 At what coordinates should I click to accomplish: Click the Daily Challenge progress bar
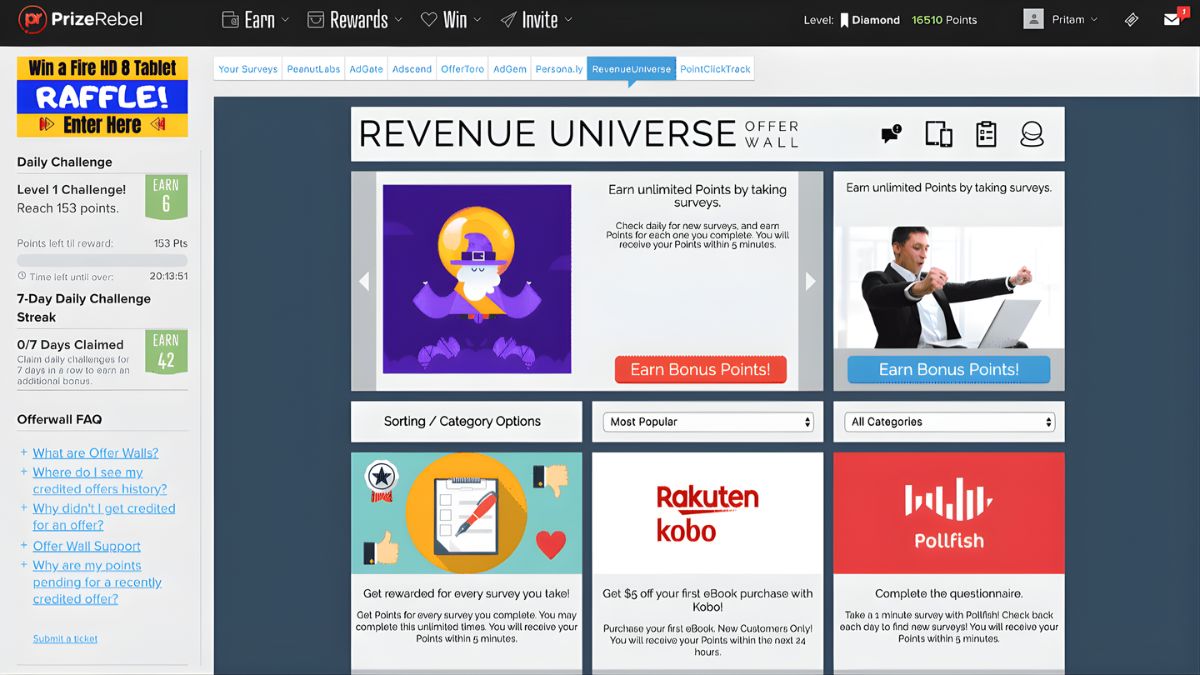click(x=102, y=260)
